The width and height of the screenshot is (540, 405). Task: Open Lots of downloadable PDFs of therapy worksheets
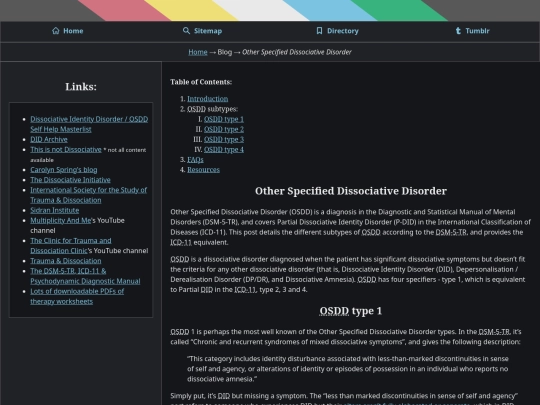coord(77,296)
